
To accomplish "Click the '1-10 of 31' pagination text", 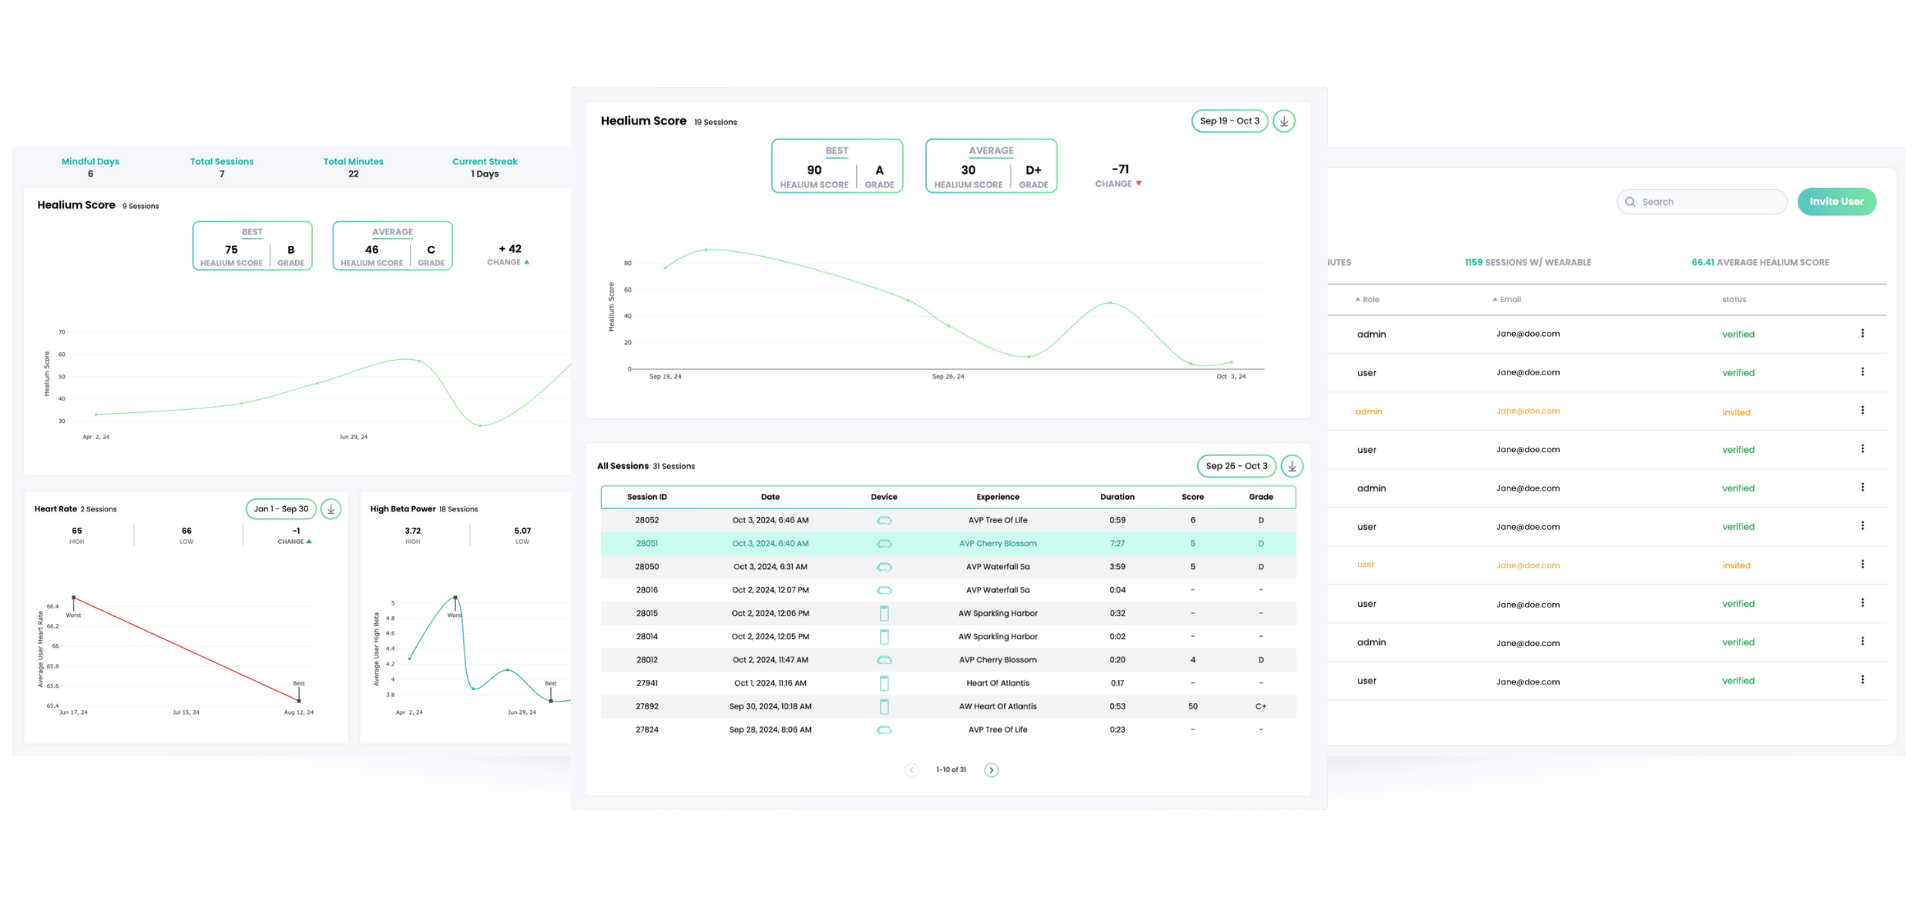I will click(x=951, y=770).
